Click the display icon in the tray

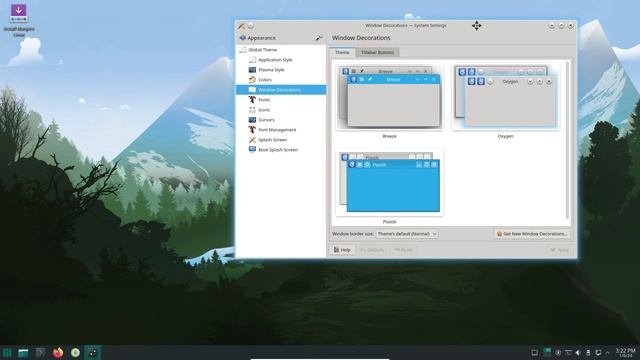pyautogui.click(x=598, y=353)
